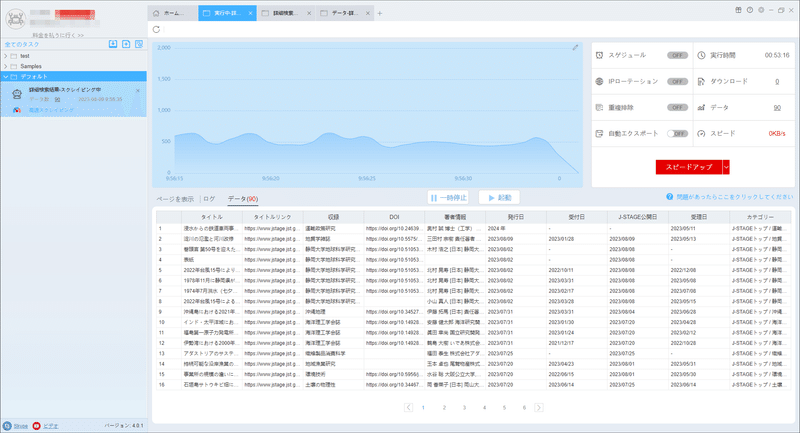Click the 高速スクレイピング speed icon
This screenshot has height=433, width=800.
click(x=17, y=110)
